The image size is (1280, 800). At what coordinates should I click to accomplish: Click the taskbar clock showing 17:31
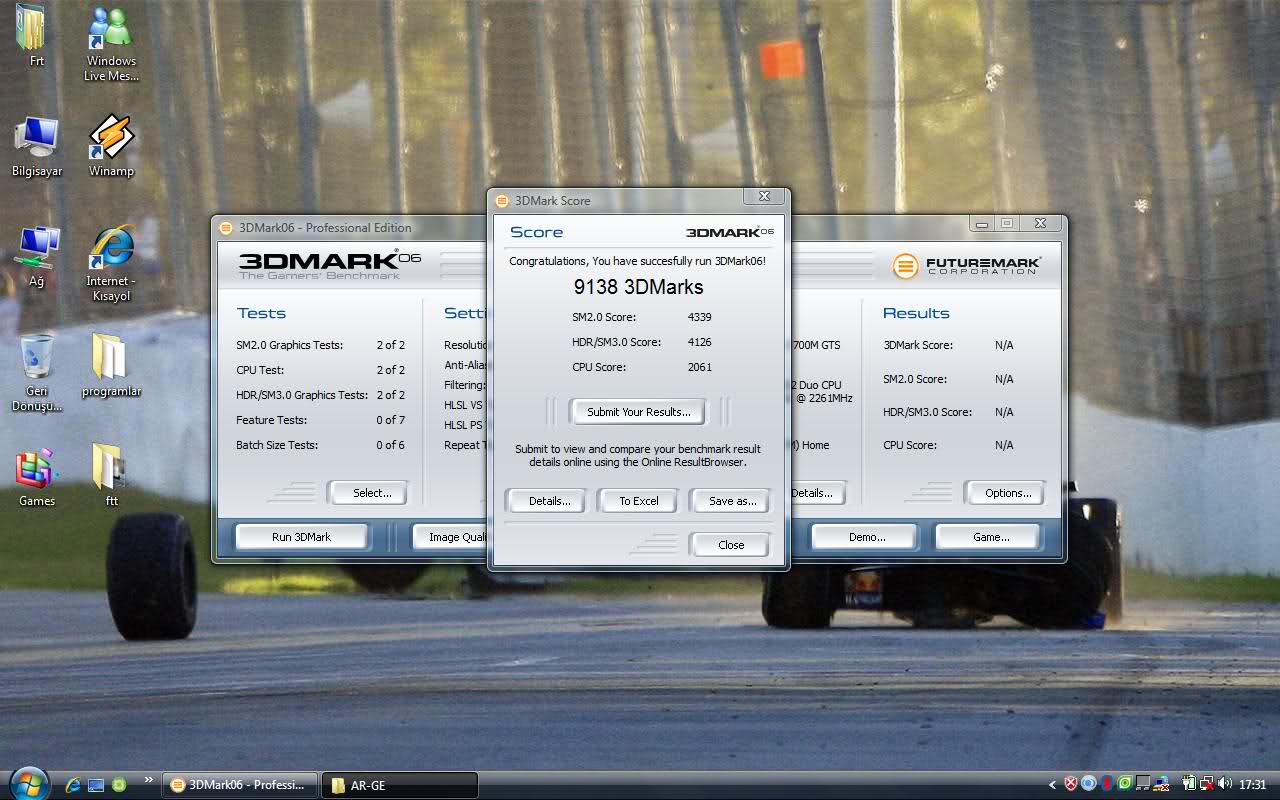click(1253, 785)
